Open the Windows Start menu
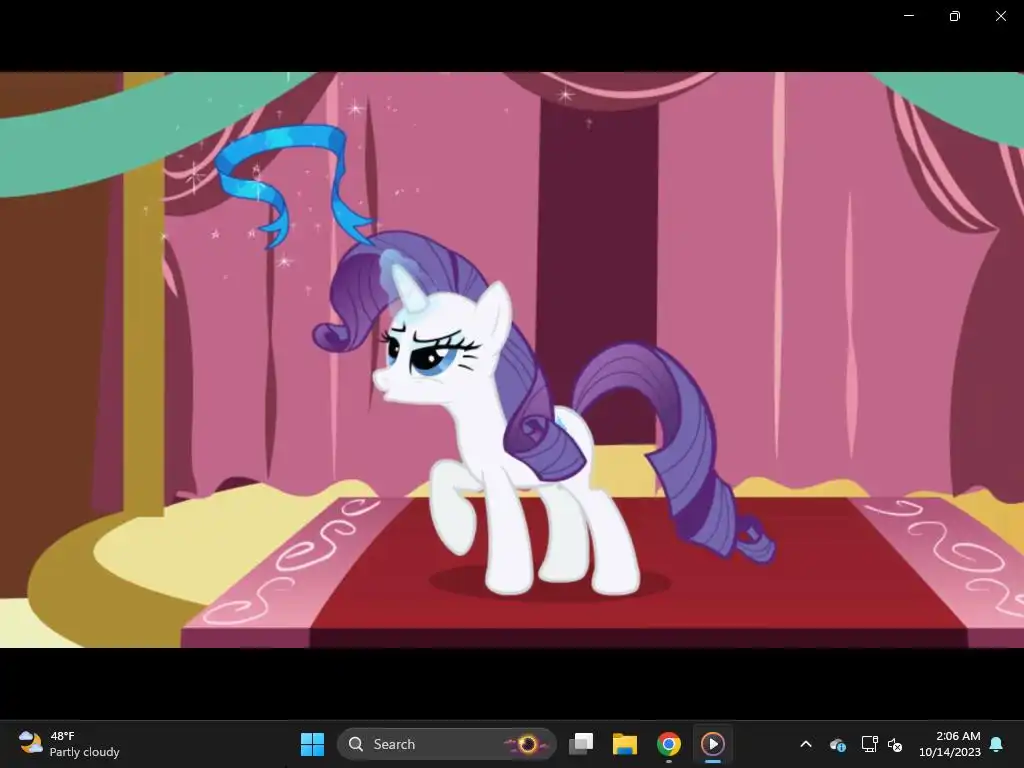The height and width of the screenshot is (768, 1024). [312, 744]
